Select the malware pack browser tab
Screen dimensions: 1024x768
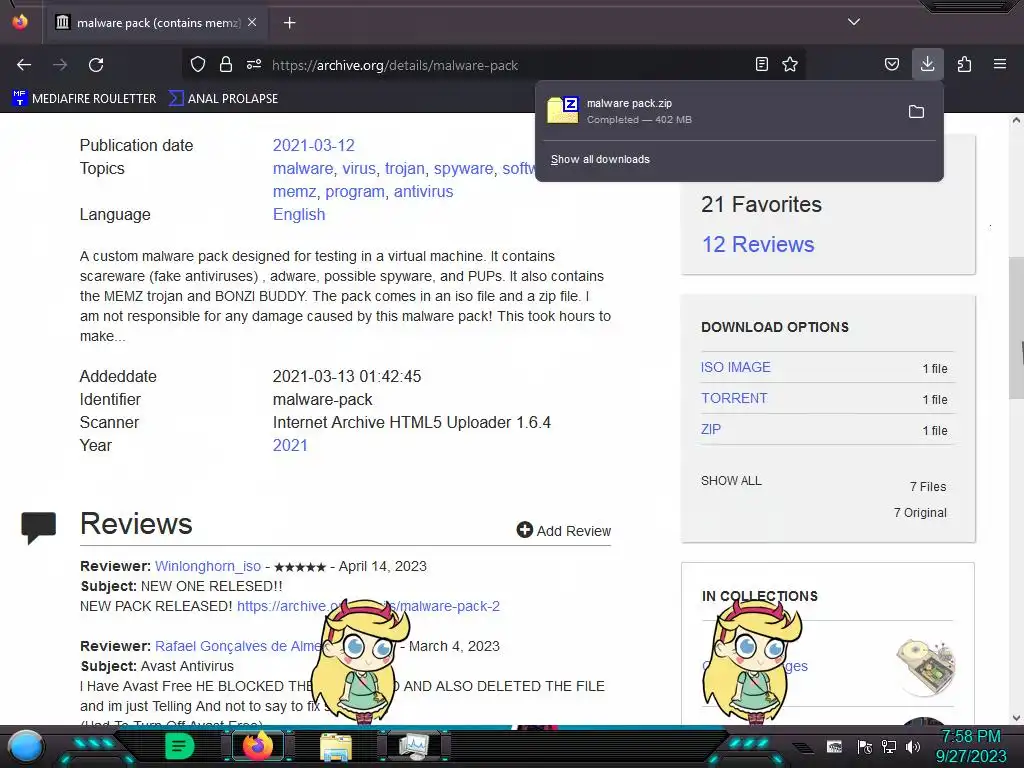coord(155,23)
